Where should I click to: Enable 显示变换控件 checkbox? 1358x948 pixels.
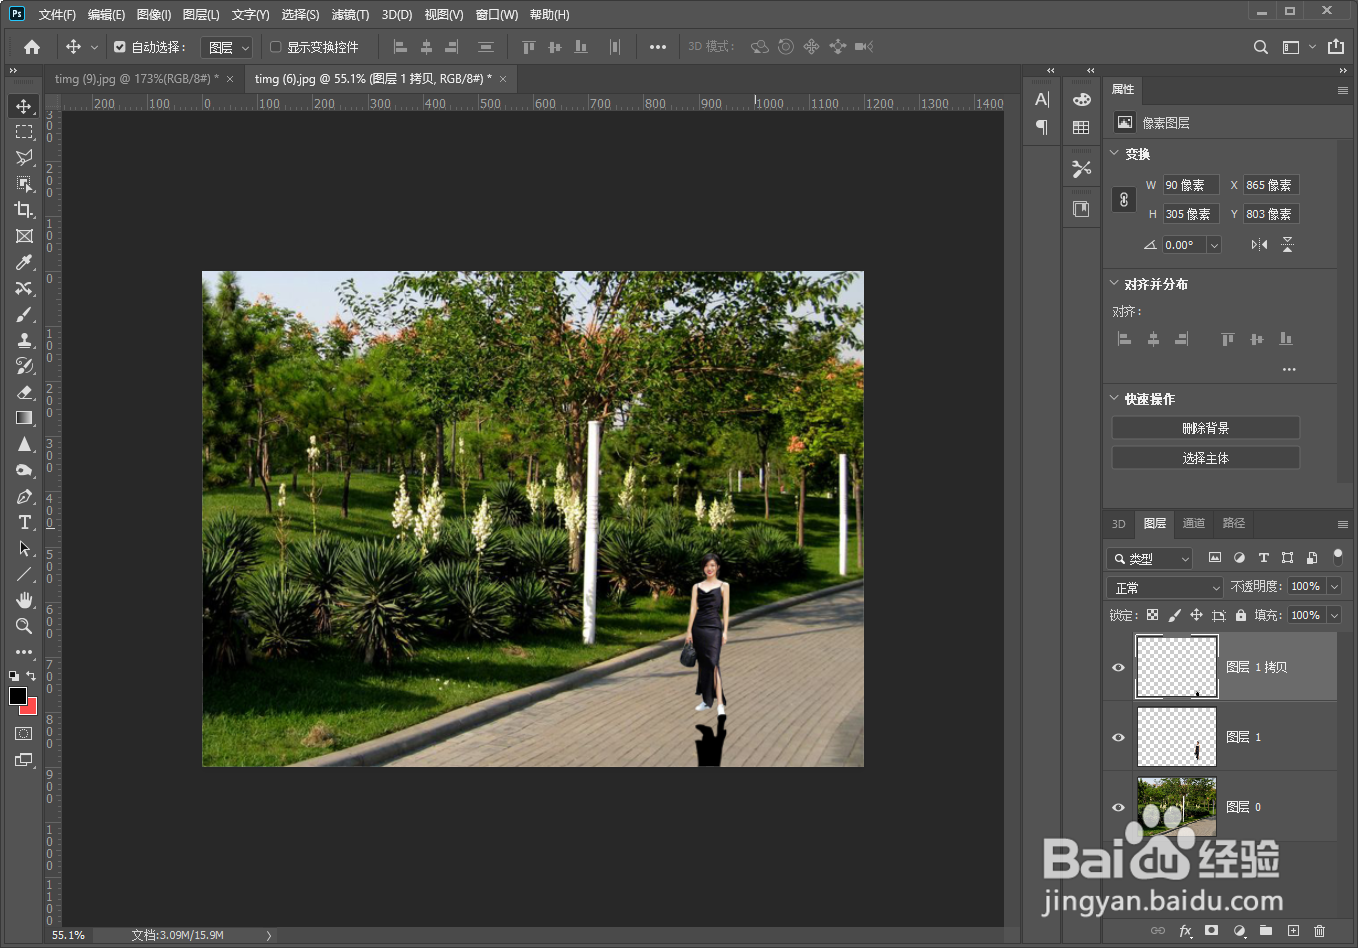coord(276,47)
